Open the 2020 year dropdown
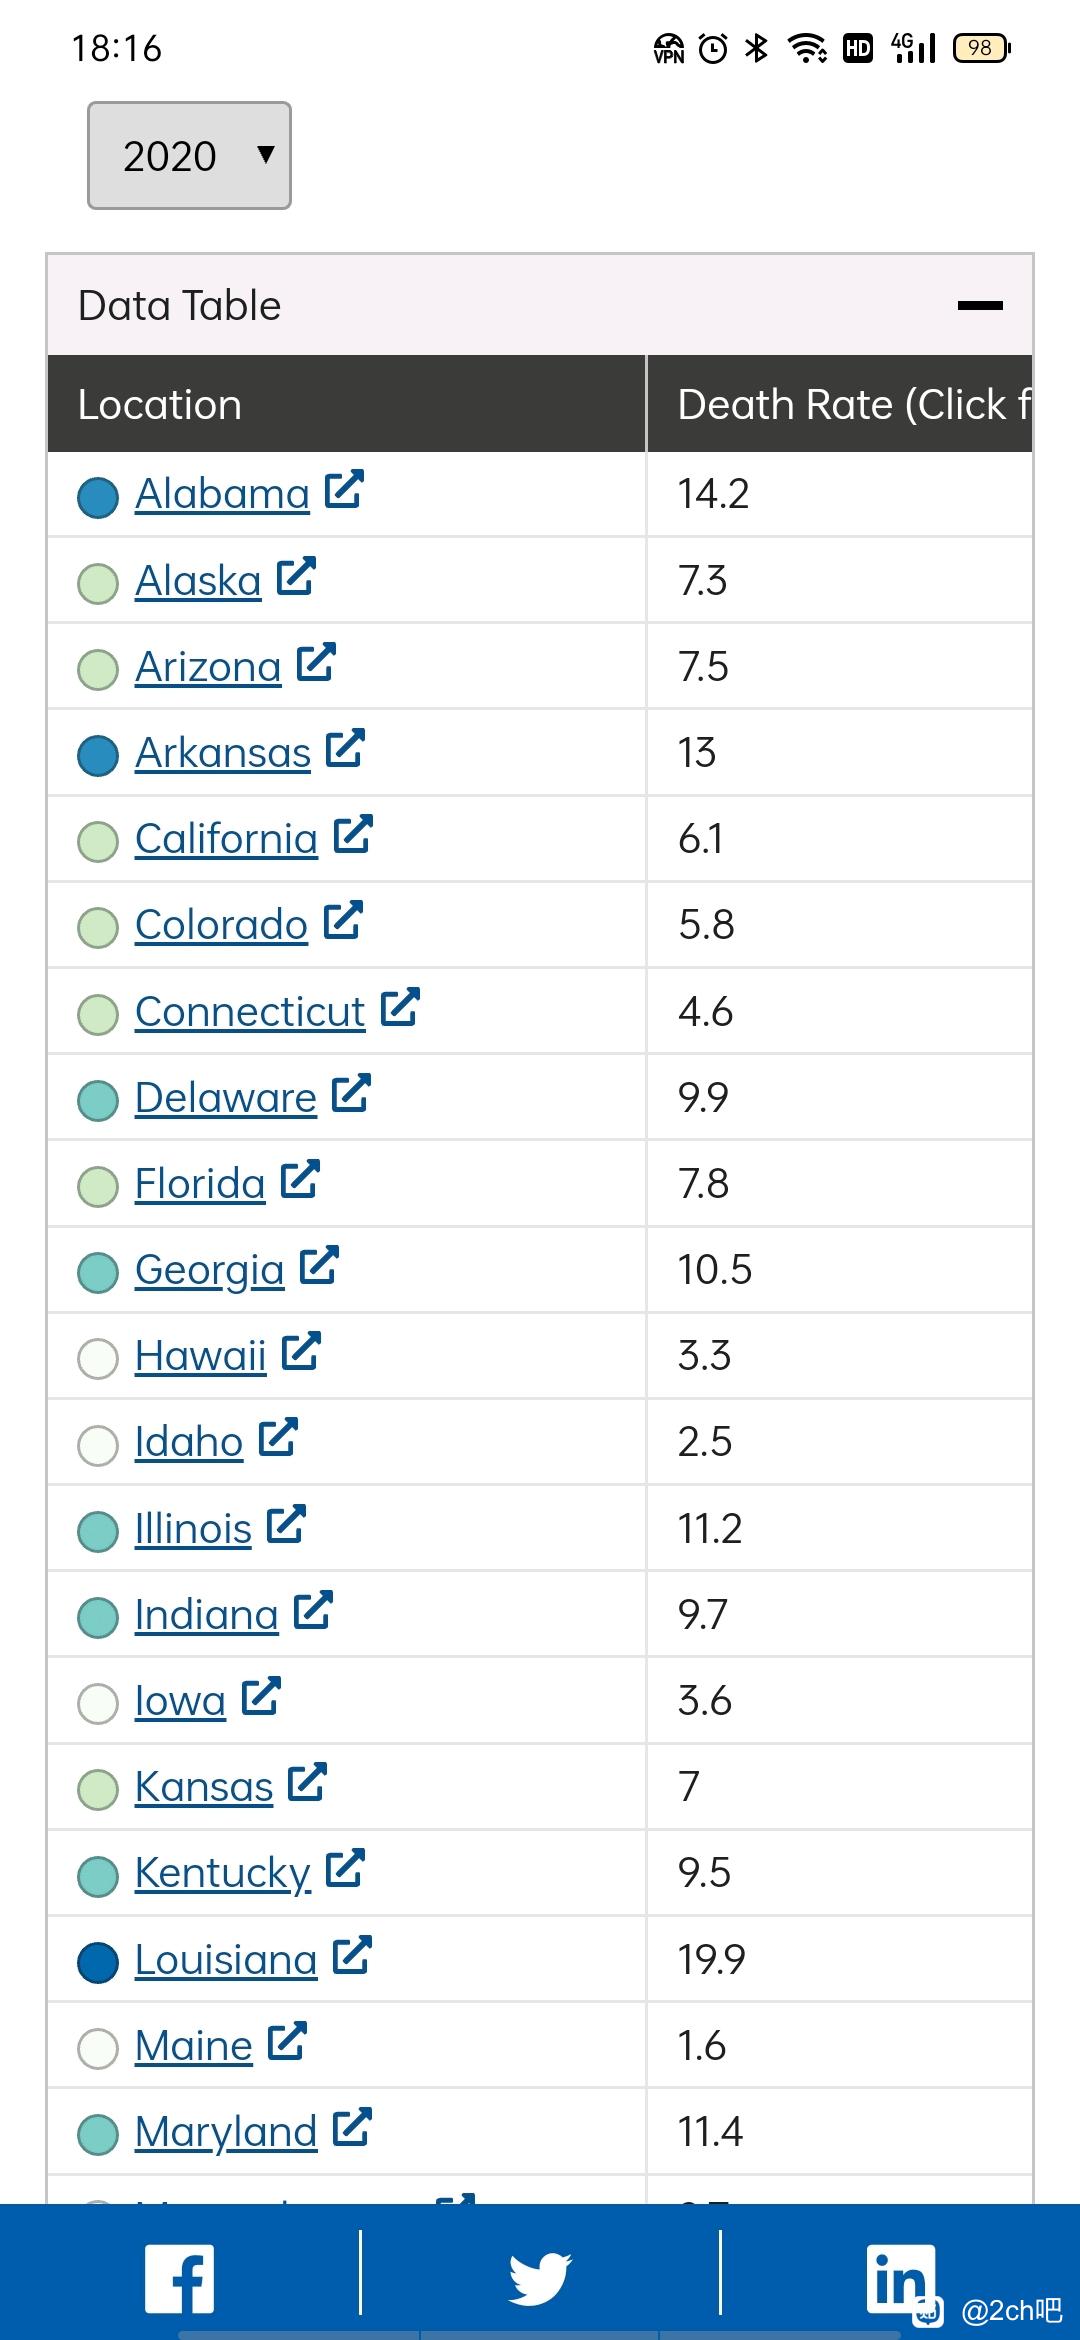 pos(189,156)
